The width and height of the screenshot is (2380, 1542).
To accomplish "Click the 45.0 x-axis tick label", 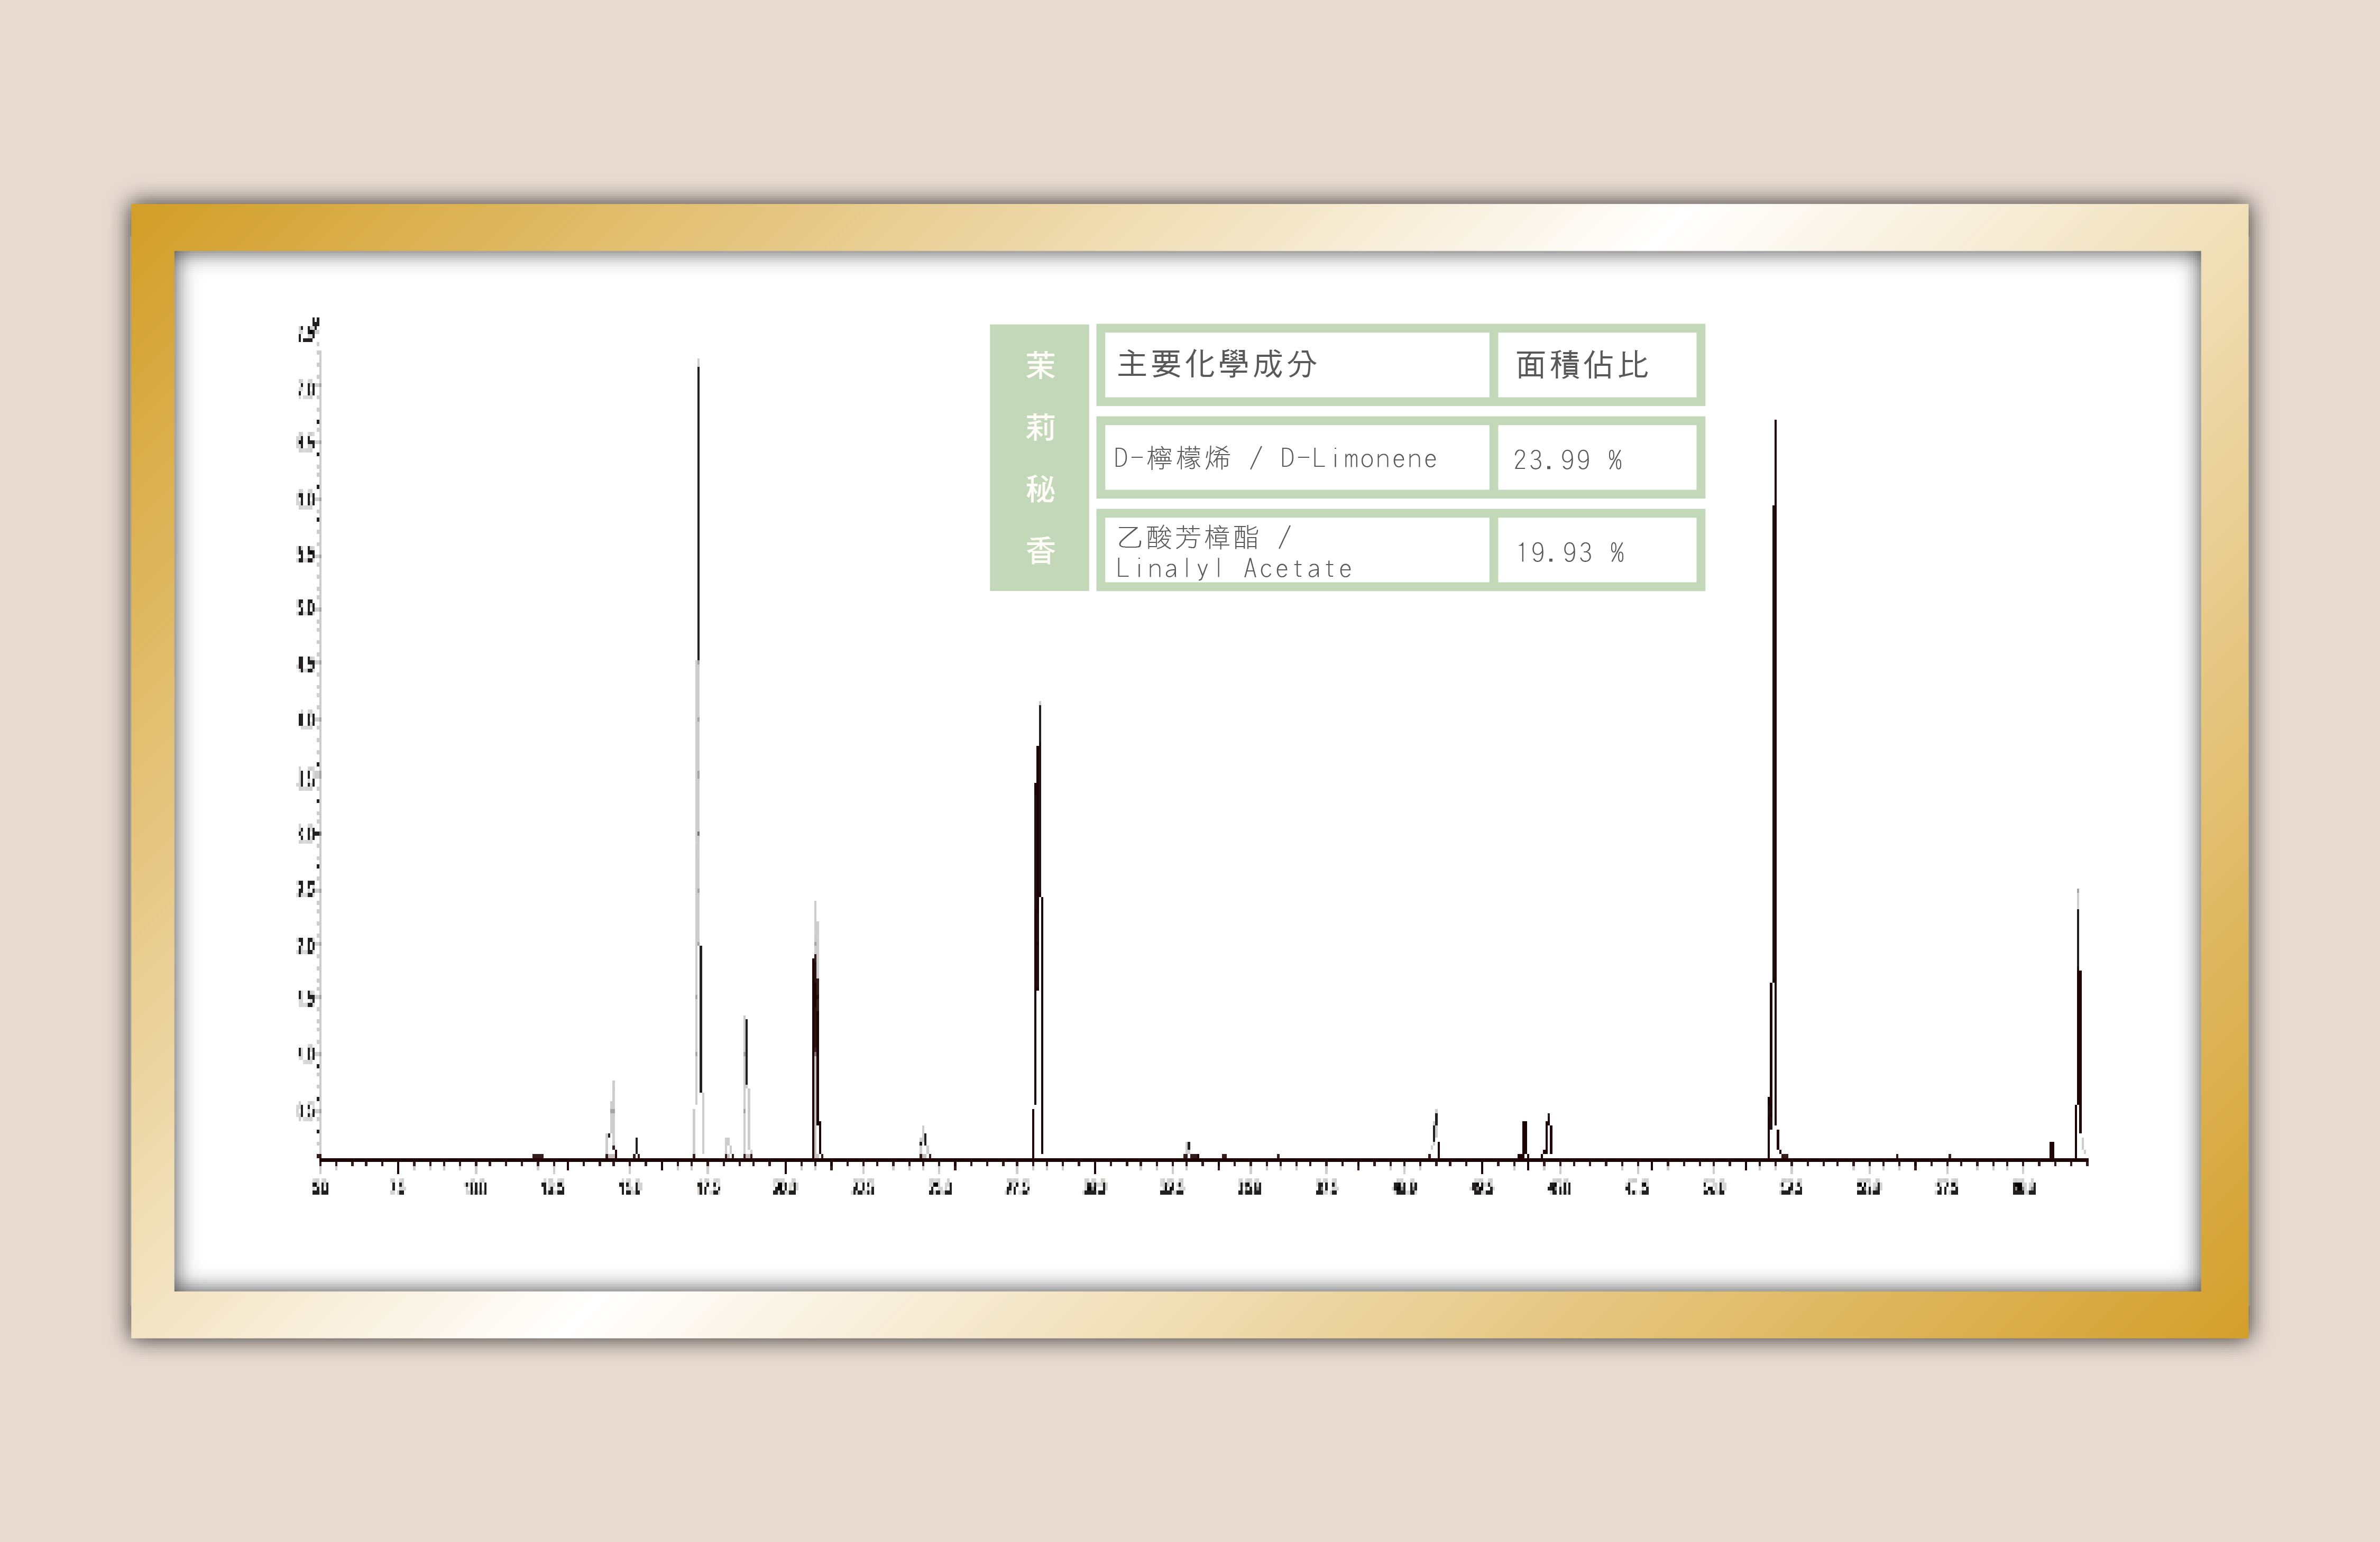I will pyautogui.click(x=1559, y=1188).
